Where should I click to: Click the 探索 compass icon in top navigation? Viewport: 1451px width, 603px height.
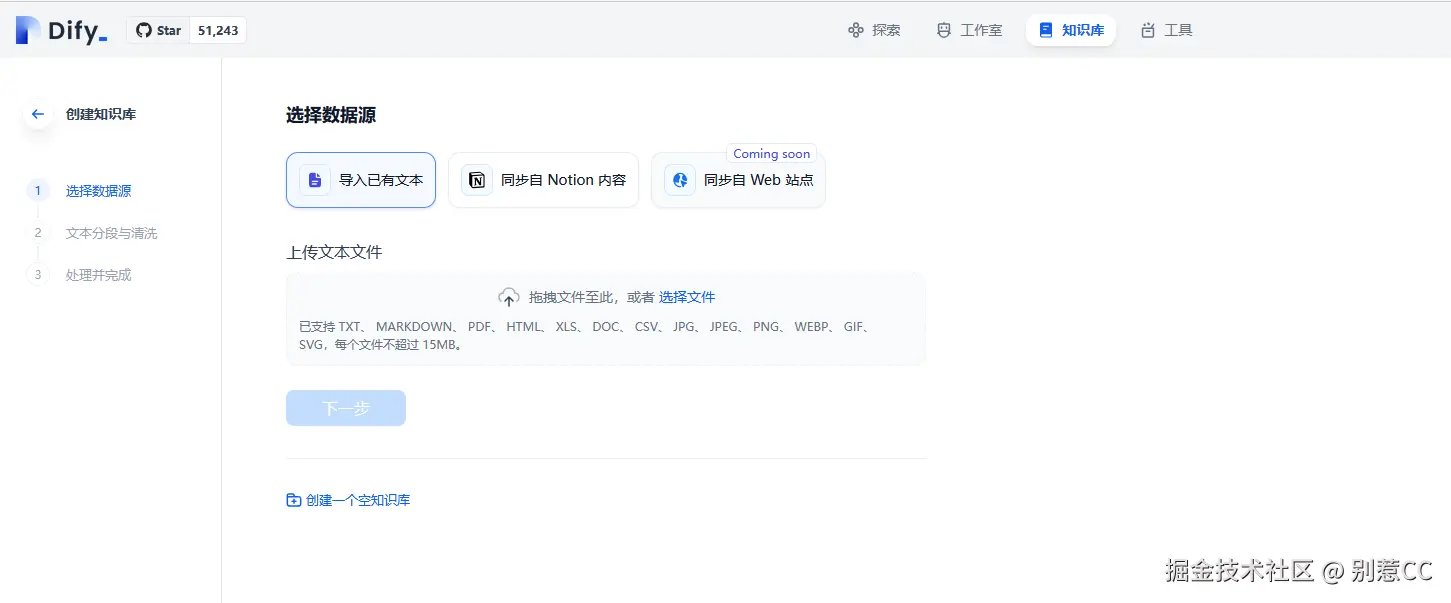853,30
